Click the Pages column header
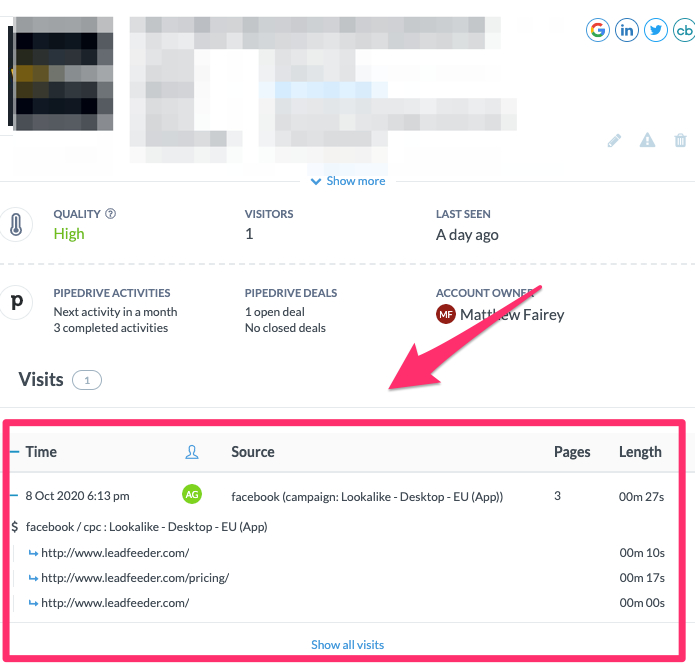This screenshot has width=695, height=668. coord(572,452)
